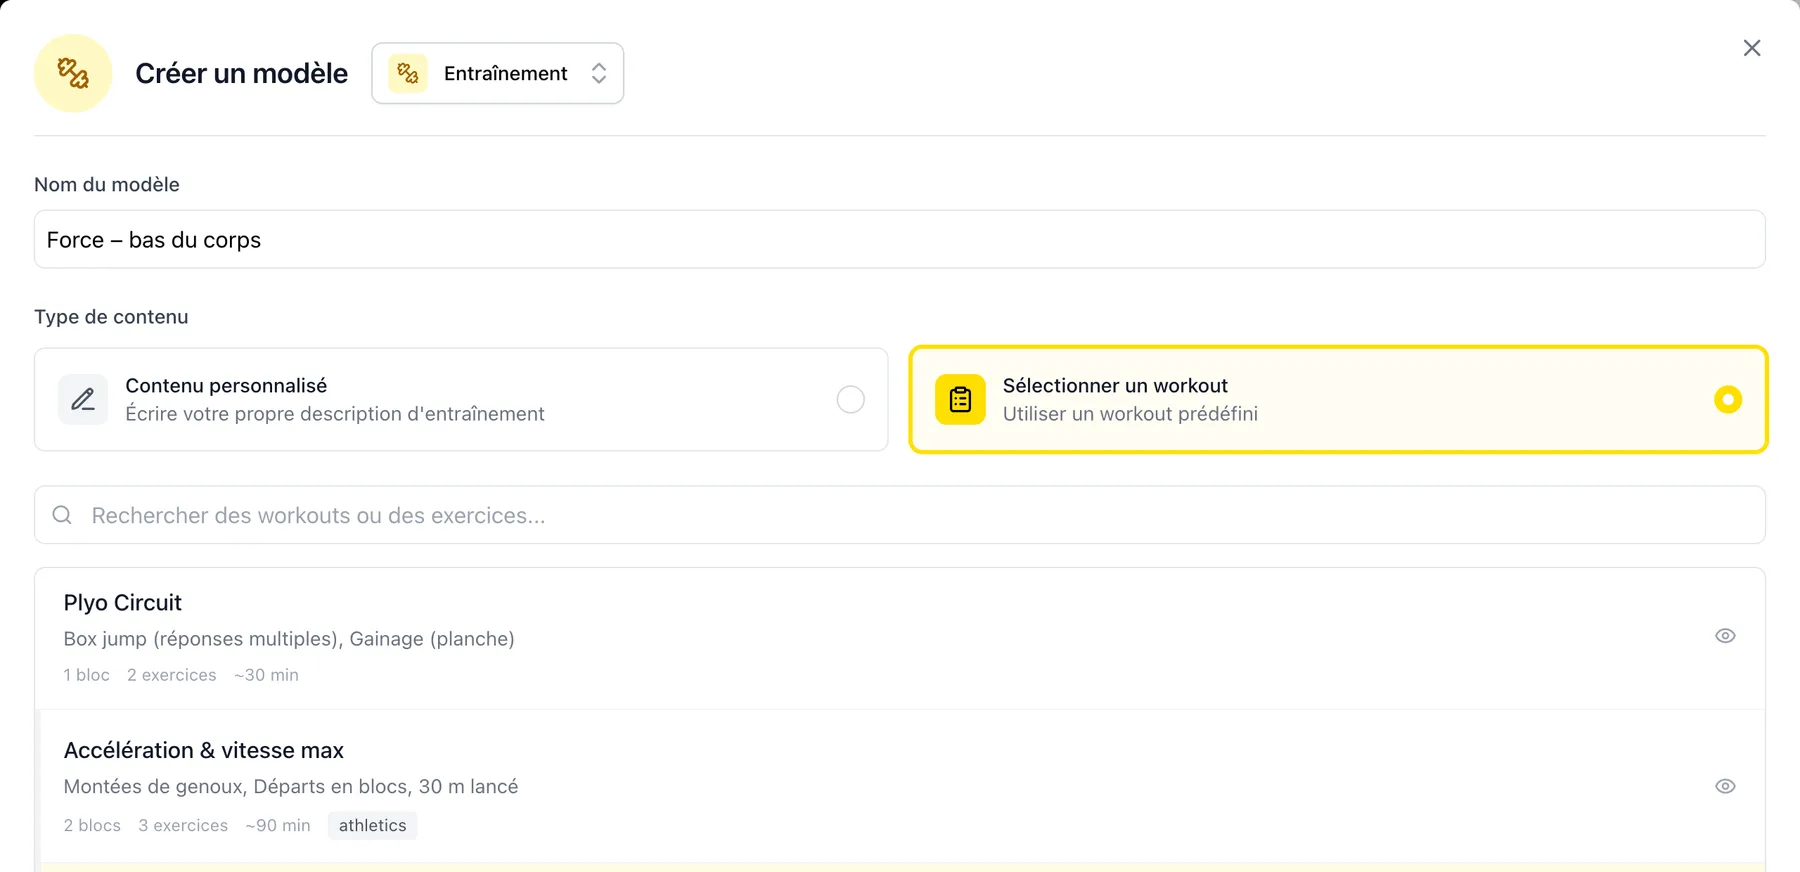Click the Nom du modèle input field
Viewport: 1800px width, 872px height.
pyautogui.click(x=900, y=239)
